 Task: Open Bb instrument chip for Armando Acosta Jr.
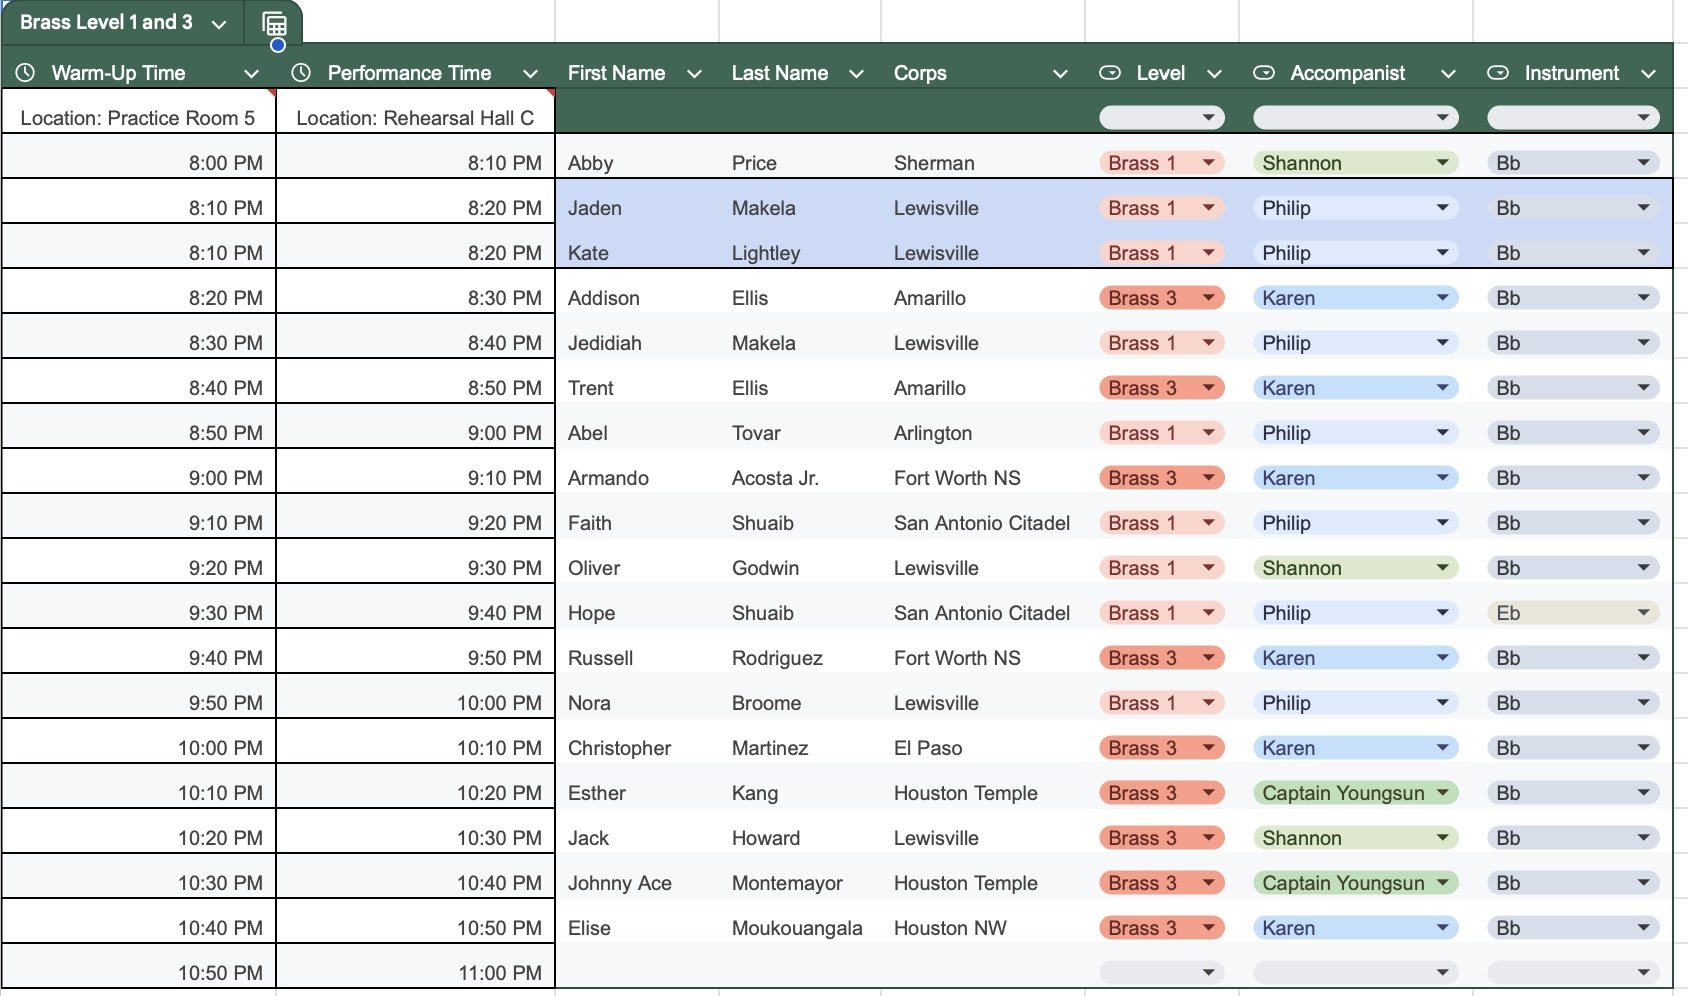click(x=1573, y=478)
